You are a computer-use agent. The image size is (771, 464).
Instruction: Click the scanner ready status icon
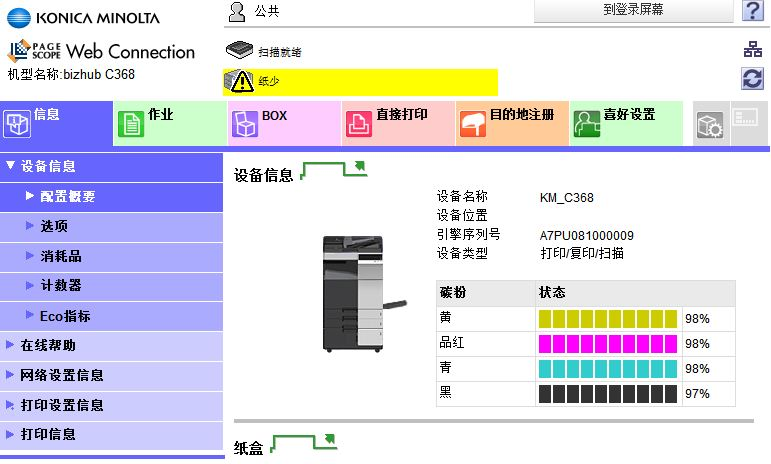[x=238, y=50]
